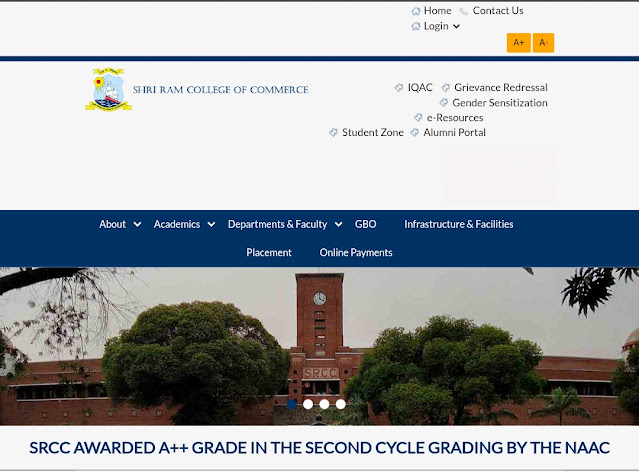
Task: Click the phone icon beside Contact Us
Action: point(464,11)
